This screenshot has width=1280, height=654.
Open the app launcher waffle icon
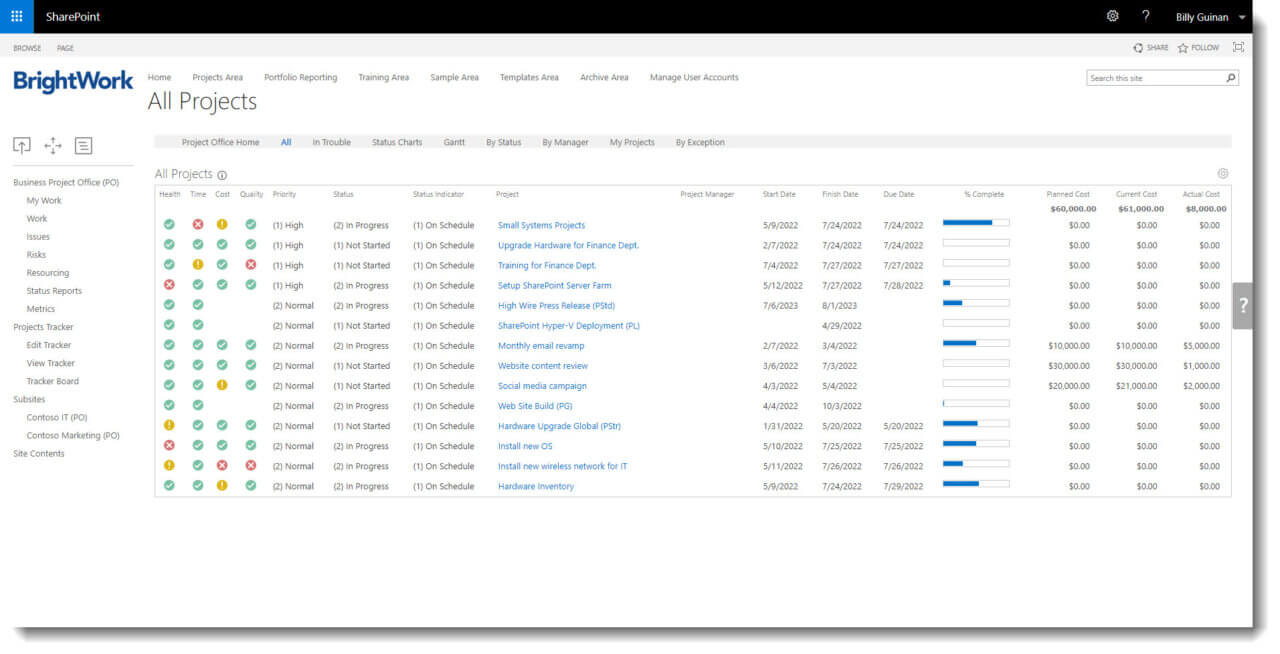(14, 16)
